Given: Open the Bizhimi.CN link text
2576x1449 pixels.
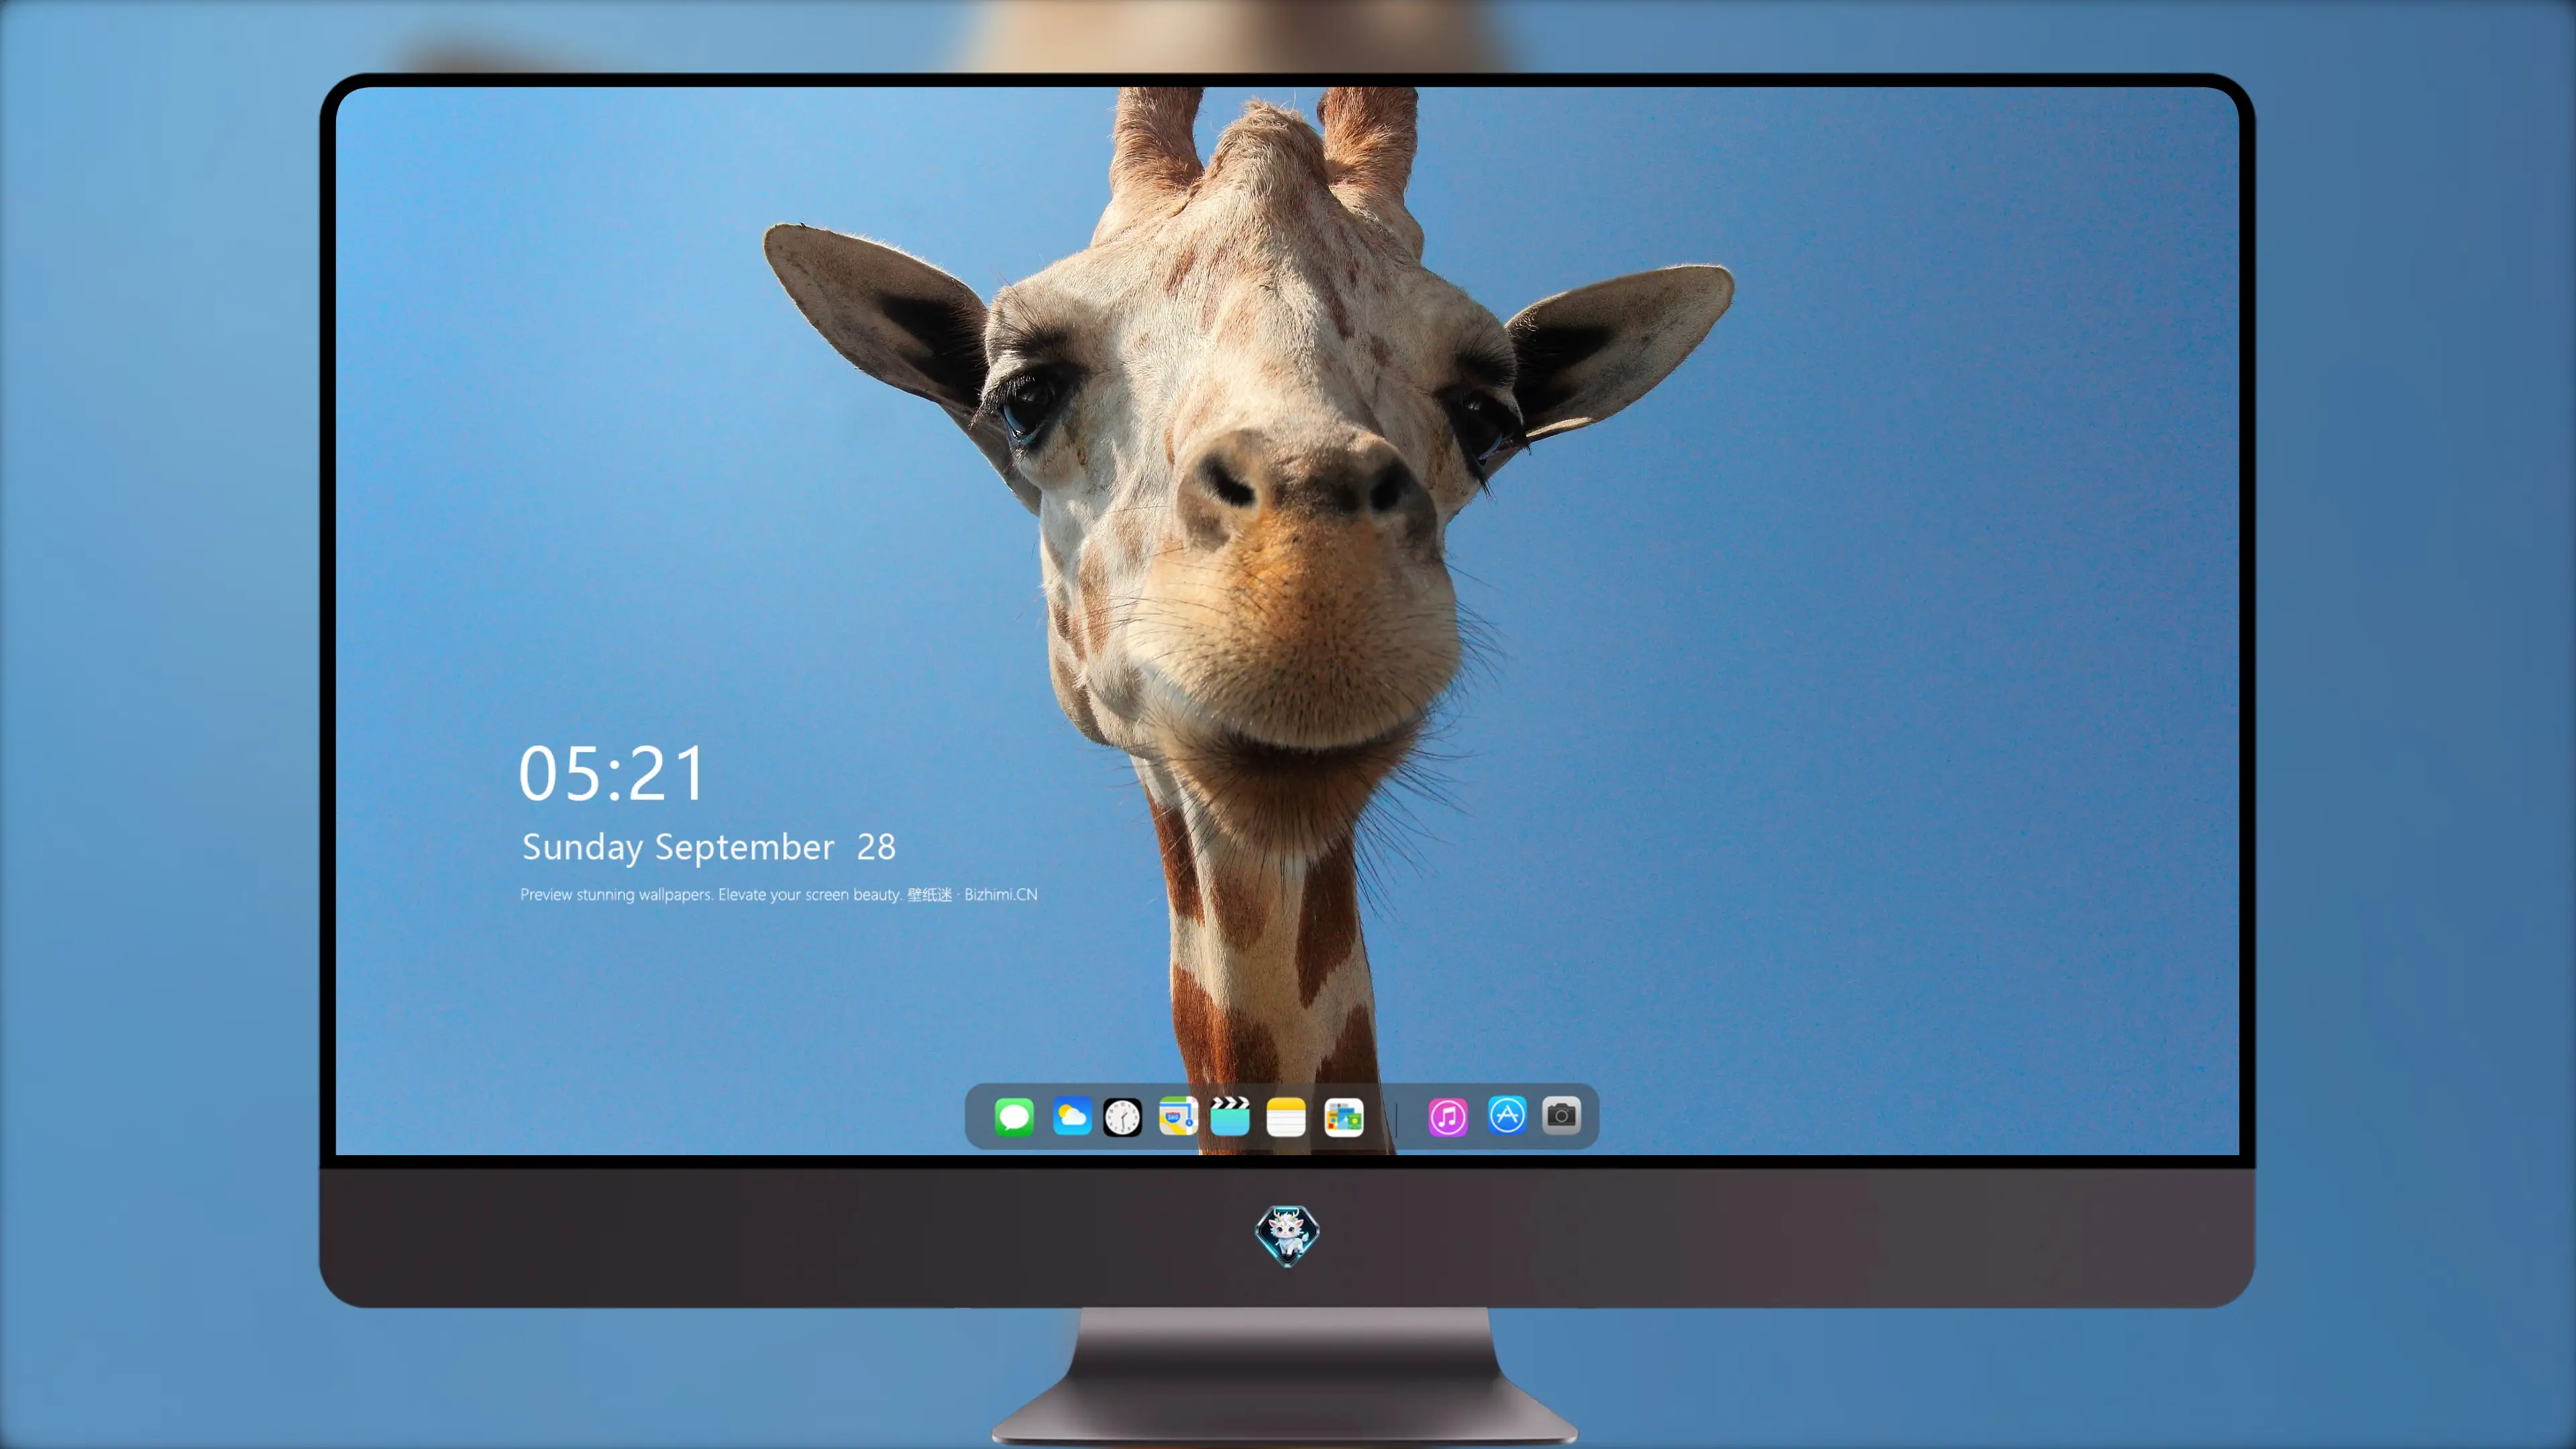Looking at the screenshot, I should [1000, 894].
